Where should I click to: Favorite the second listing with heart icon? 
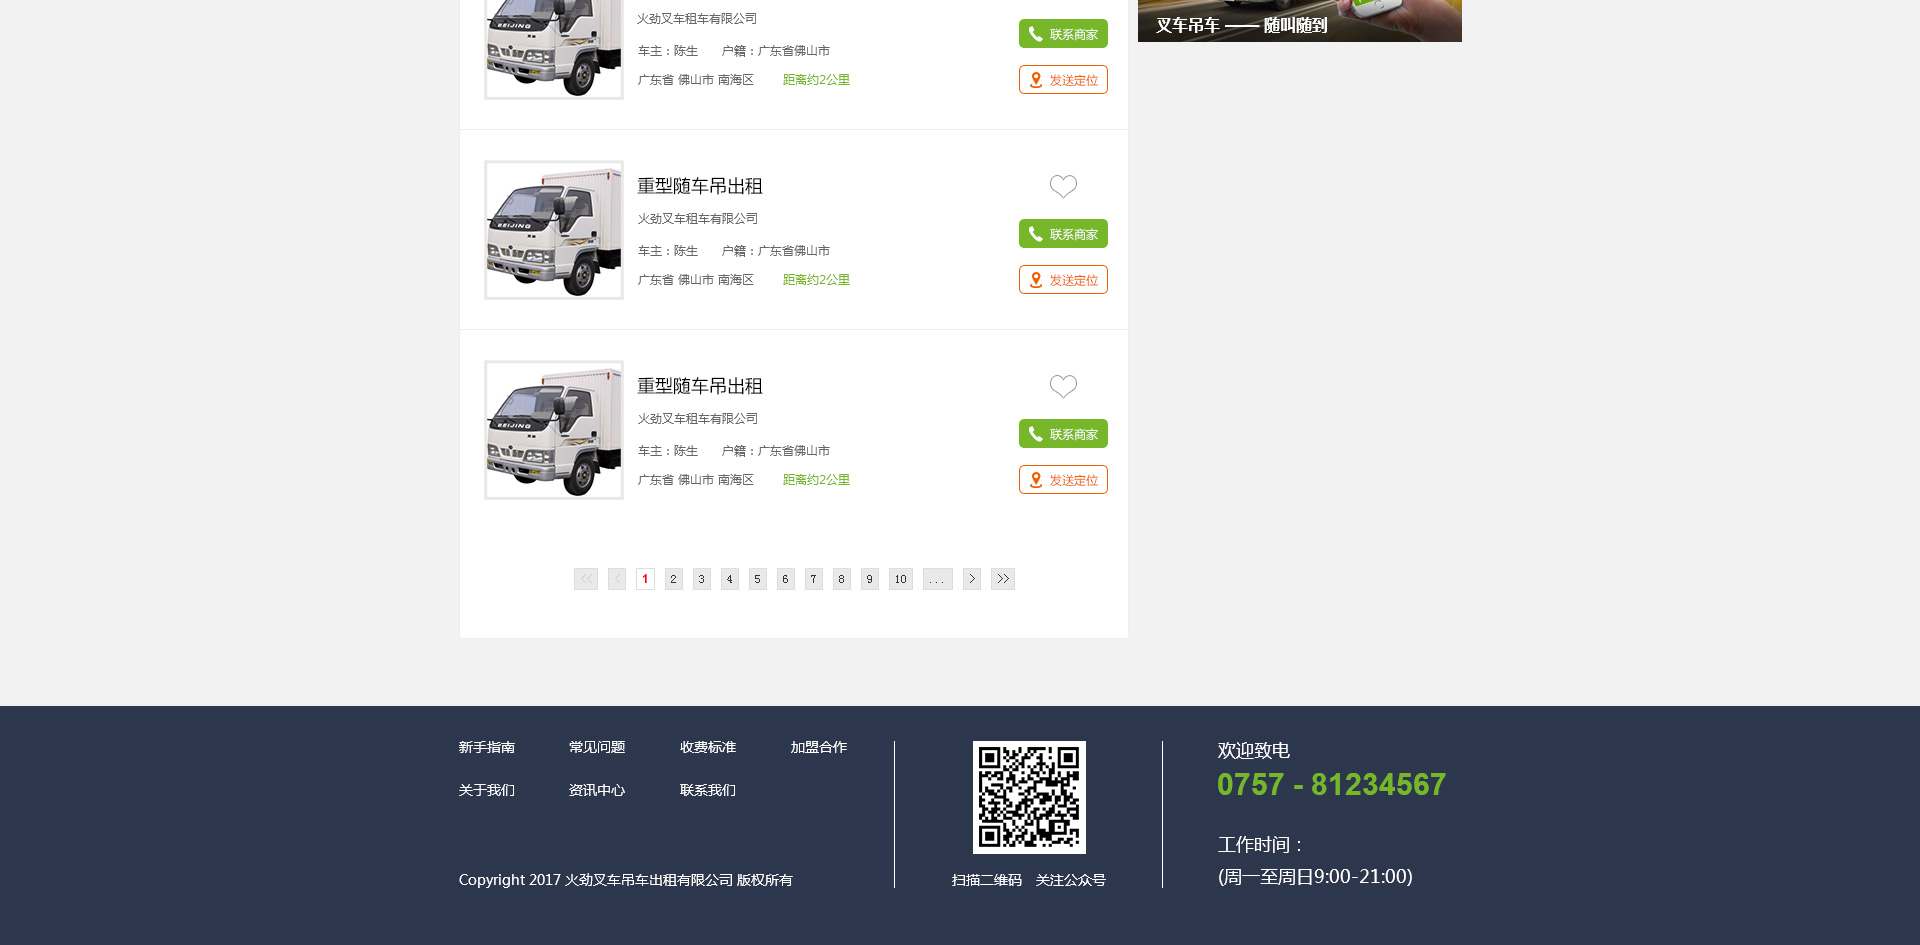tap(1063, 186)
